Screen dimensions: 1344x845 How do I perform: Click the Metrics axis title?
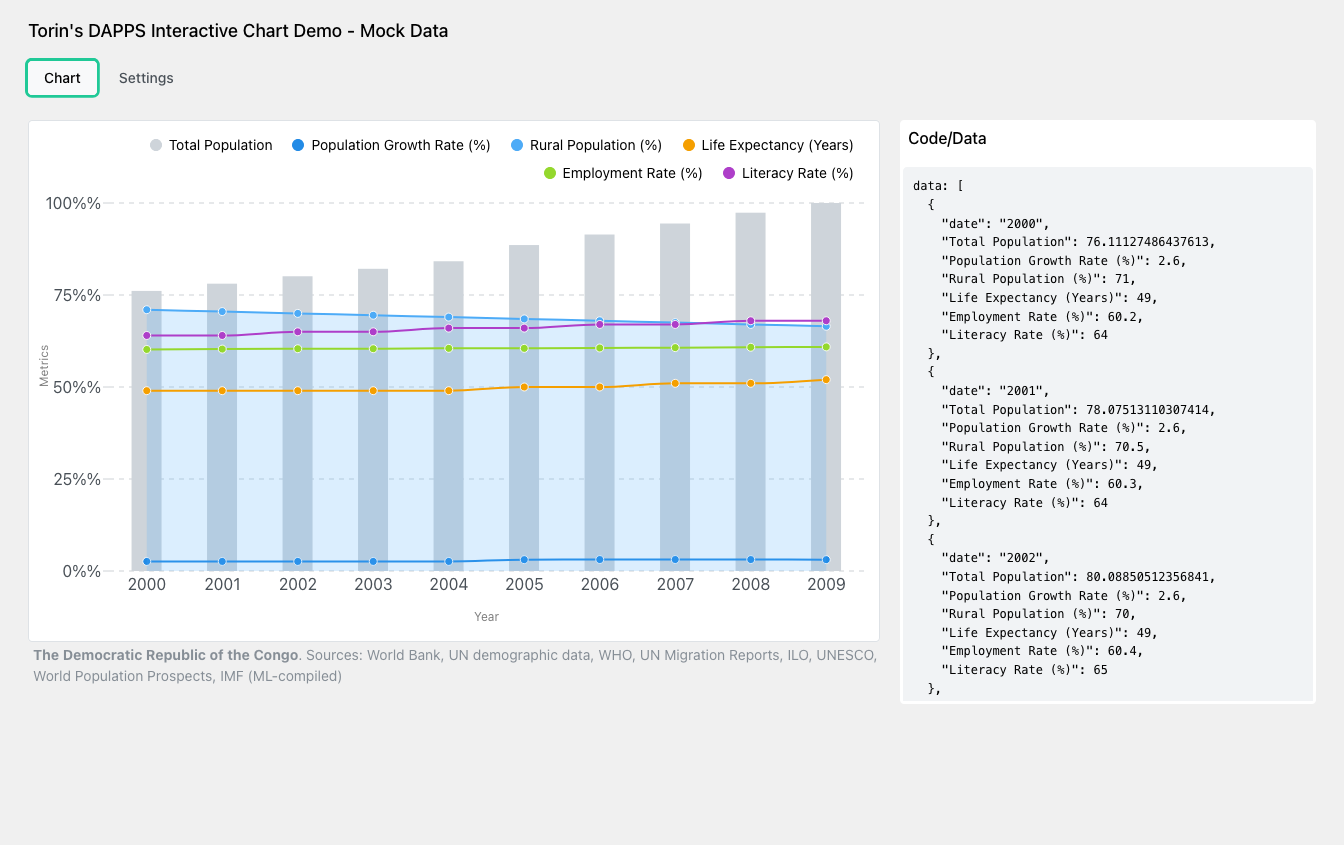click(x=44, y=366)
